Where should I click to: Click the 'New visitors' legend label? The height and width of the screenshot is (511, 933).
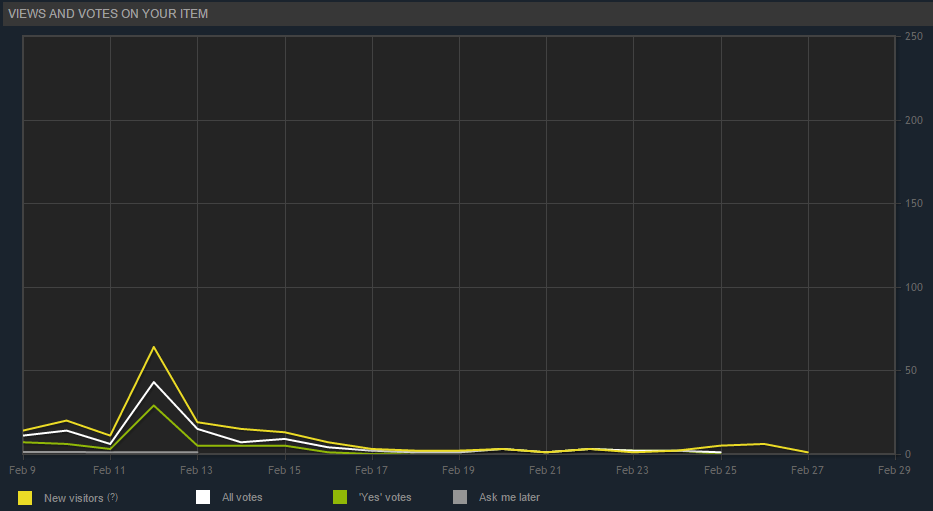(74, 498)
